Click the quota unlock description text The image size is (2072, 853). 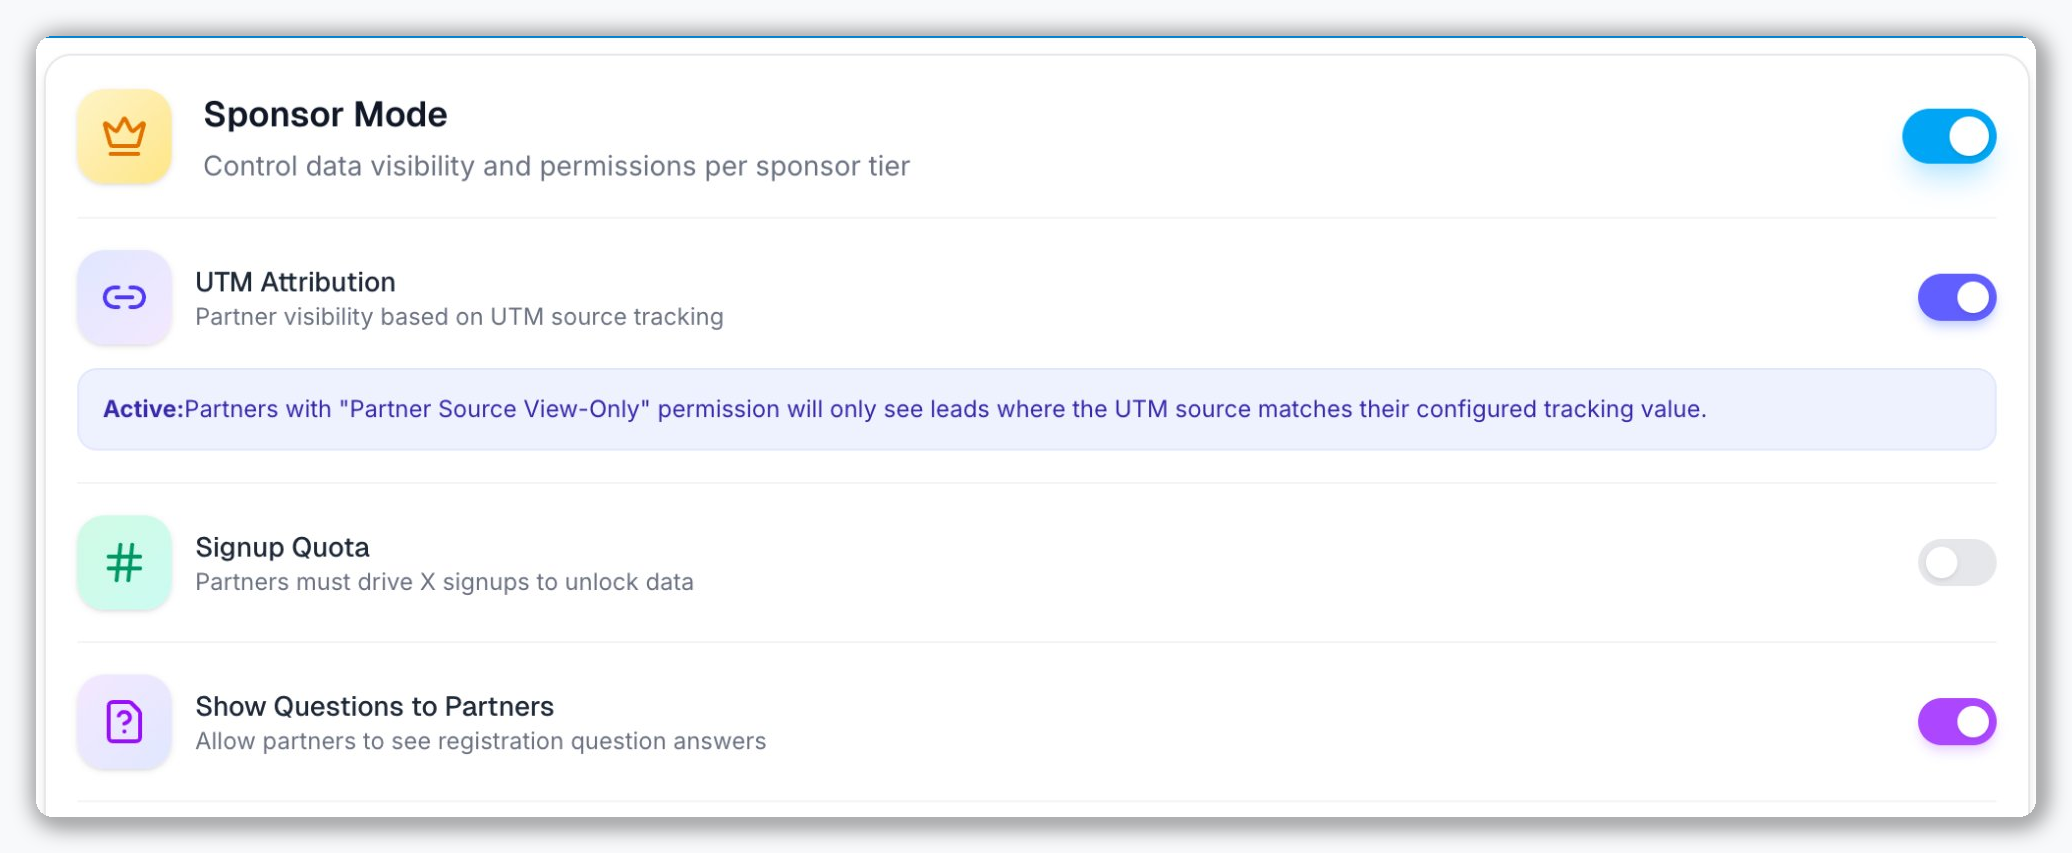click(x=445, y=582)
